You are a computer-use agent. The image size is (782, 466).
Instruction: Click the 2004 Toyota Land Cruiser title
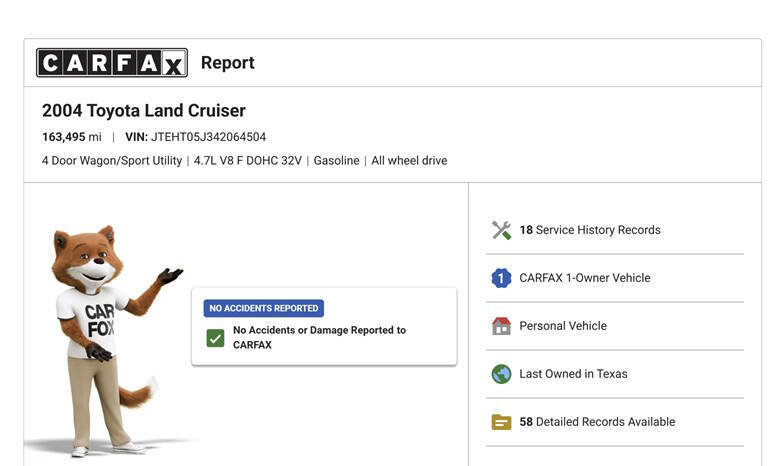tap(144, 110)
